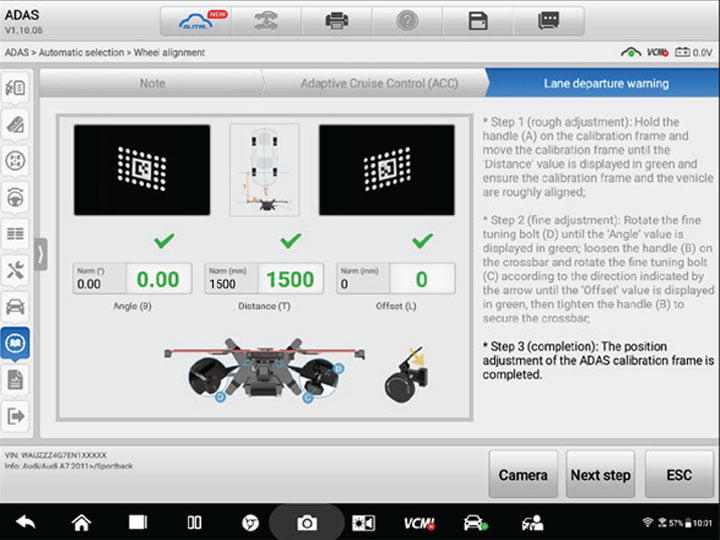This screenshot has height=540, width=720.
Task: Click the green check above Offset value
Action: tap(422, 241)
